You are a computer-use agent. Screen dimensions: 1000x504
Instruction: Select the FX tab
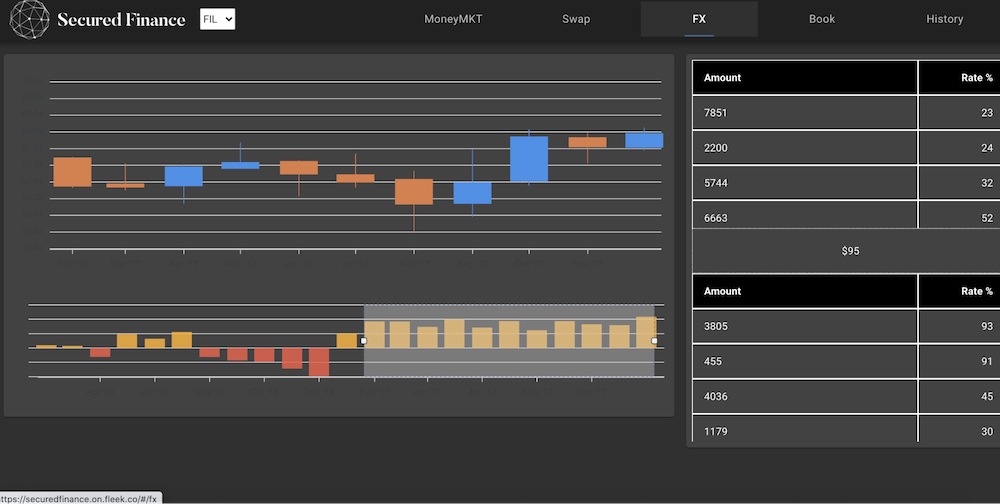(699, 19)
